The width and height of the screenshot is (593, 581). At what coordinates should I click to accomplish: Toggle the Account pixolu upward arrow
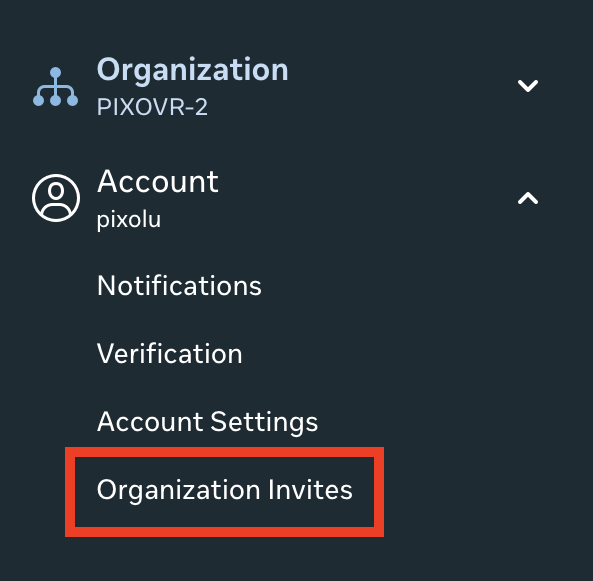pyautogui.click(x=528, y=198)
